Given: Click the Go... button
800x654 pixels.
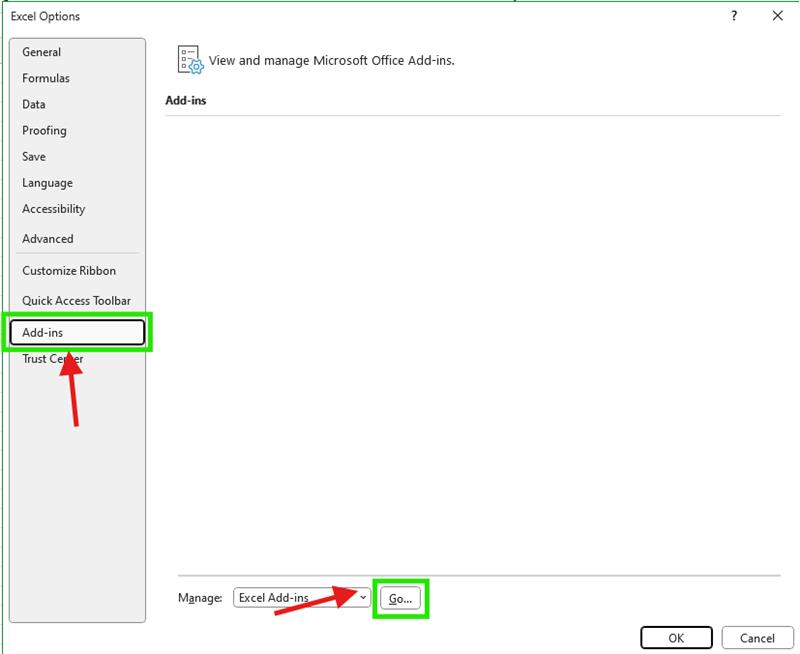Looking at the screenshot, I should pos(401,598).
